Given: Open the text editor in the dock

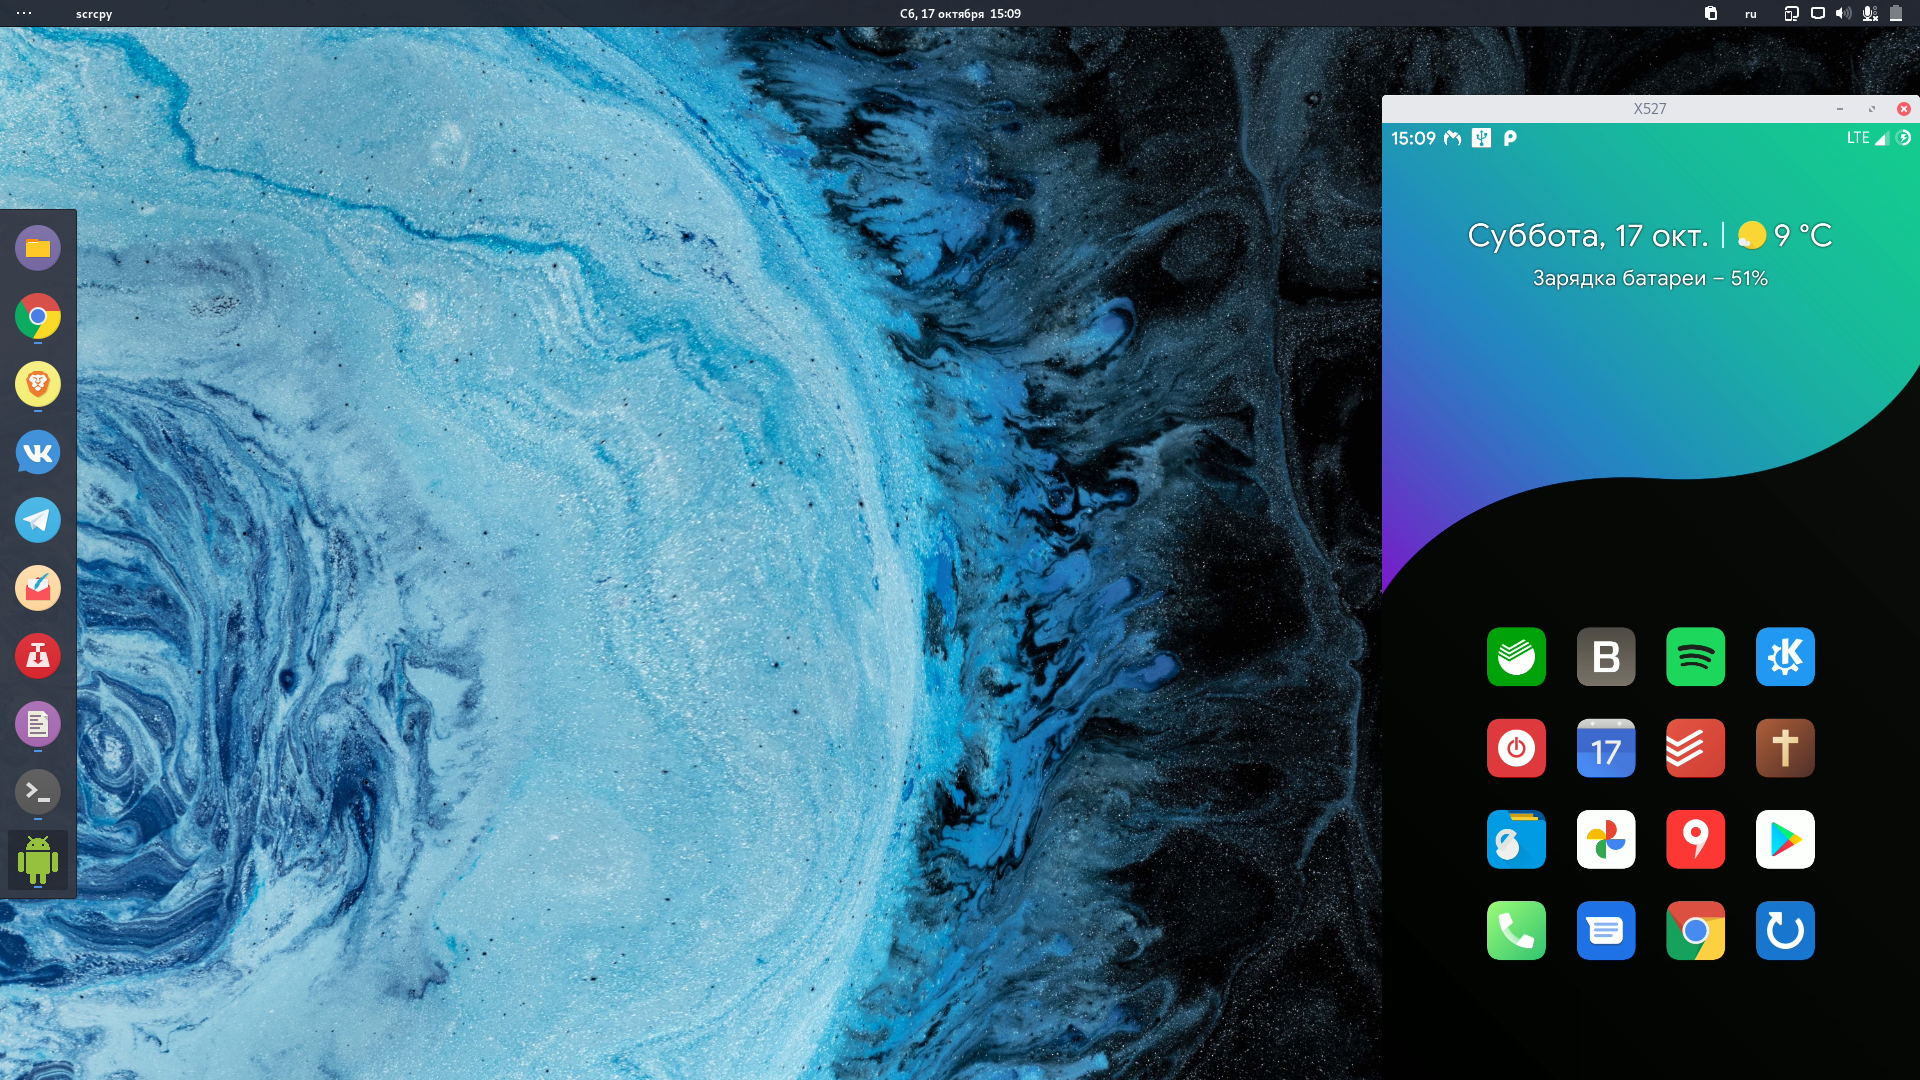Looking at the screenshot, I should click(x=38, y=724).
